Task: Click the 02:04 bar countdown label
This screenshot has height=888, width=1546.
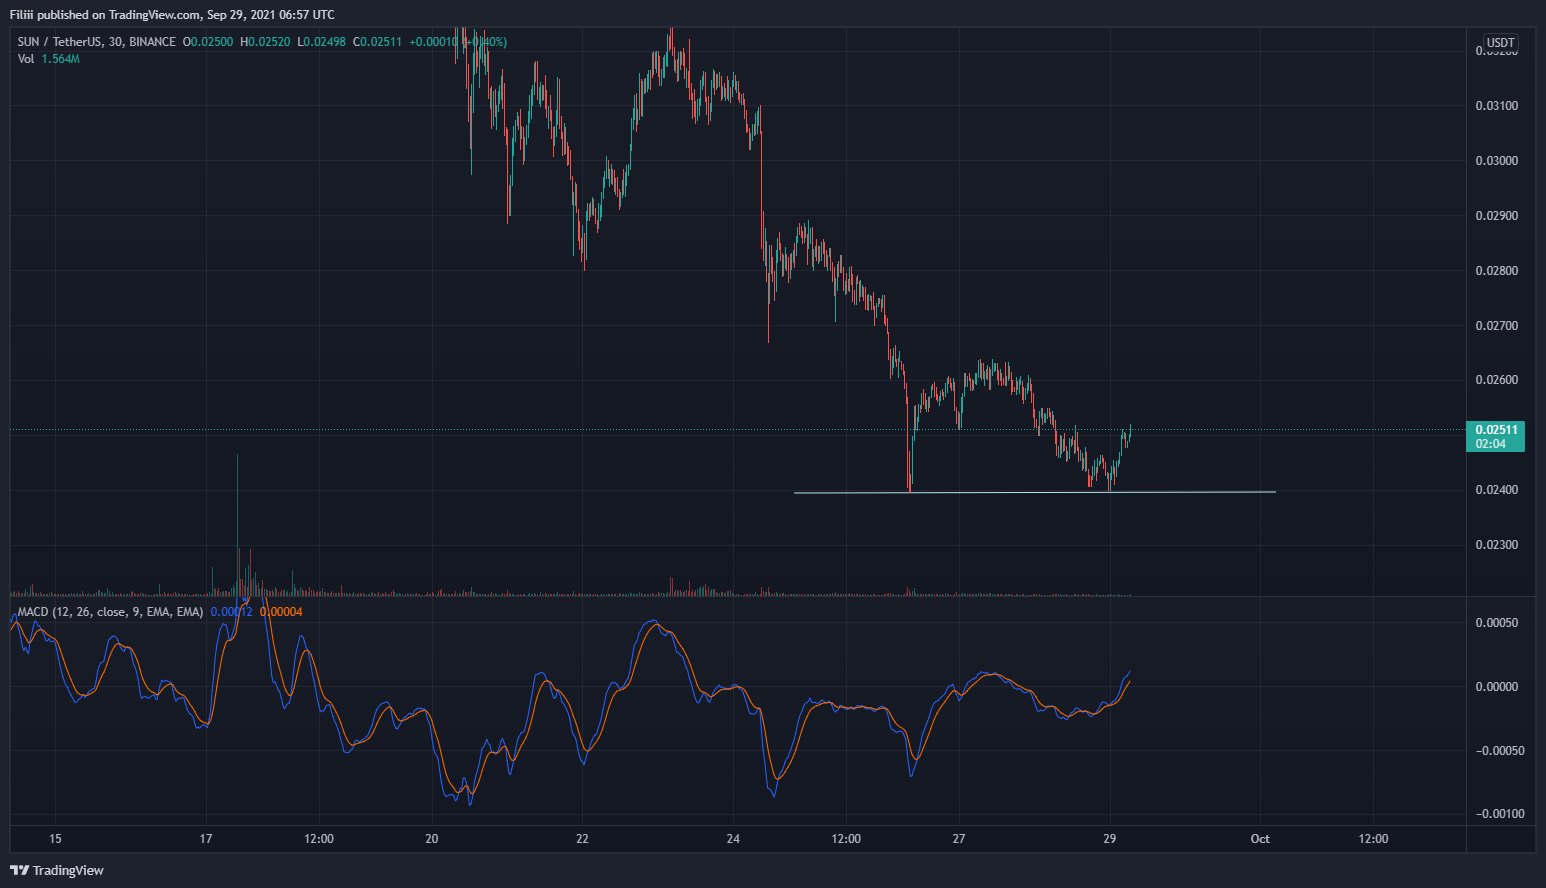Action: (x=1490, y=444)
